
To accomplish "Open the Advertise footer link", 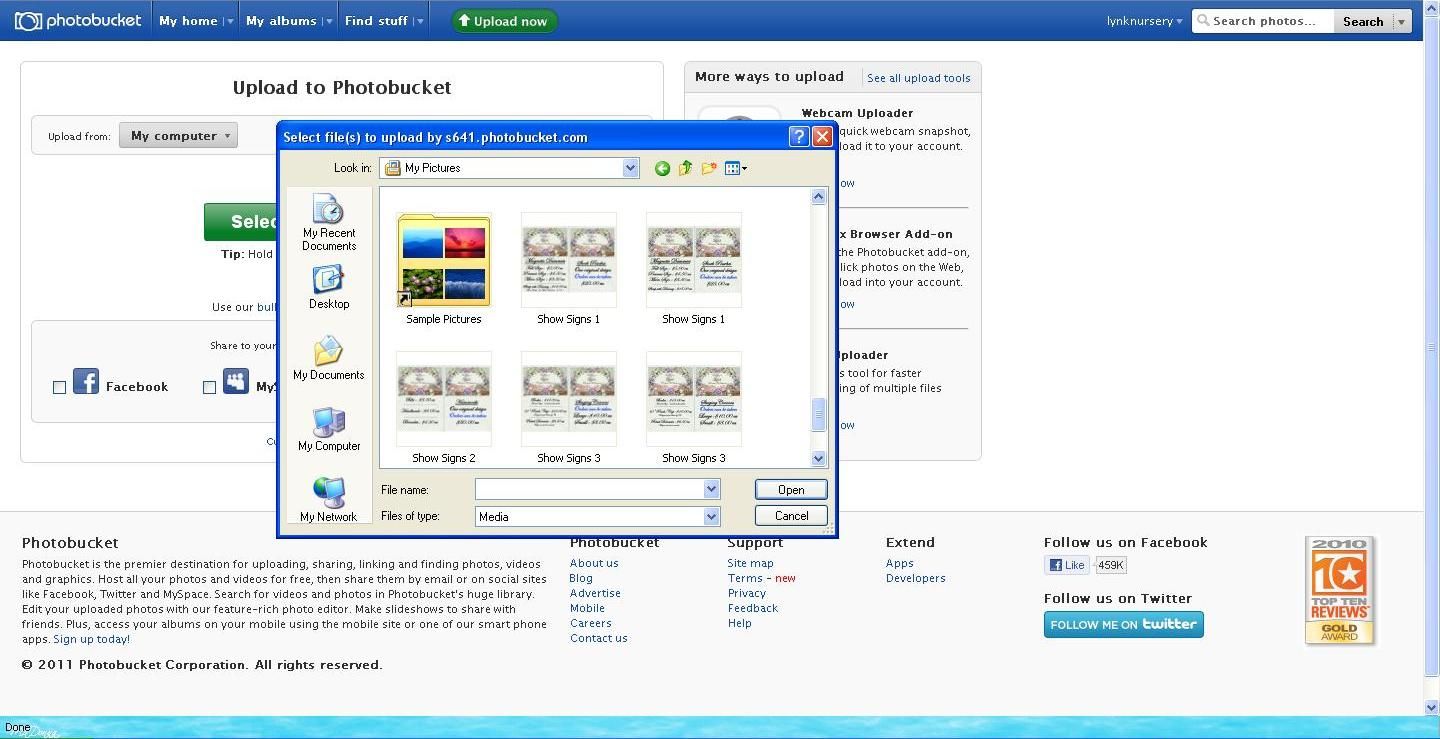I will (x=595, y=593).
